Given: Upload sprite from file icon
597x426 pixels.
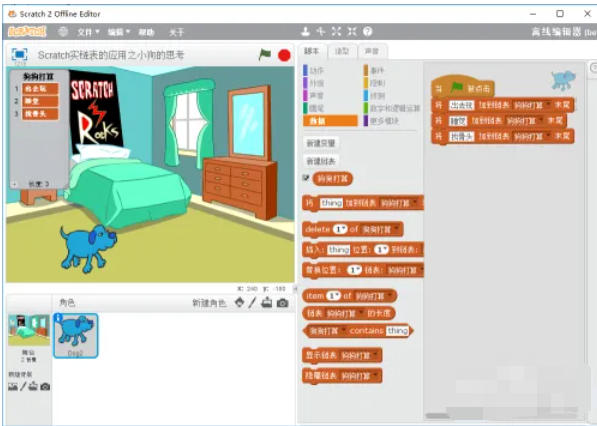Looking at the screenshot, I should coord(267,303).
